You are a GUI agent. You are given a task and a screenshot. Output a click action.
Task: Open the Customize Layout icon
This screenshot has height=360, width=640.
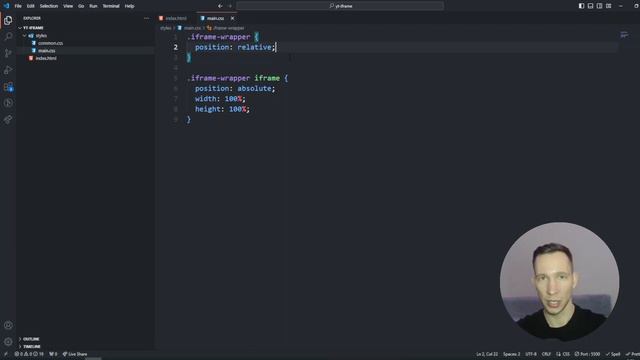click(x=609, y=6)
